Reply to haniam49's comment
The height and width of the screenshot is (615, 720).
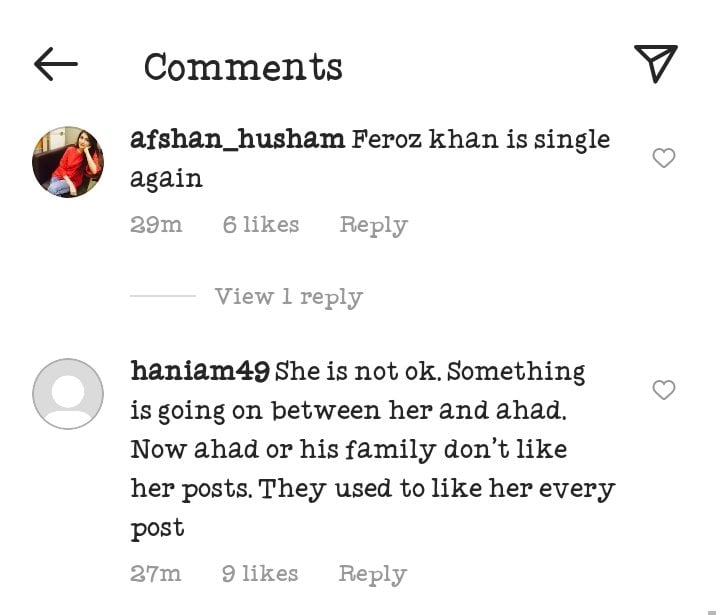pyautogui.click(x=372, y=574)
